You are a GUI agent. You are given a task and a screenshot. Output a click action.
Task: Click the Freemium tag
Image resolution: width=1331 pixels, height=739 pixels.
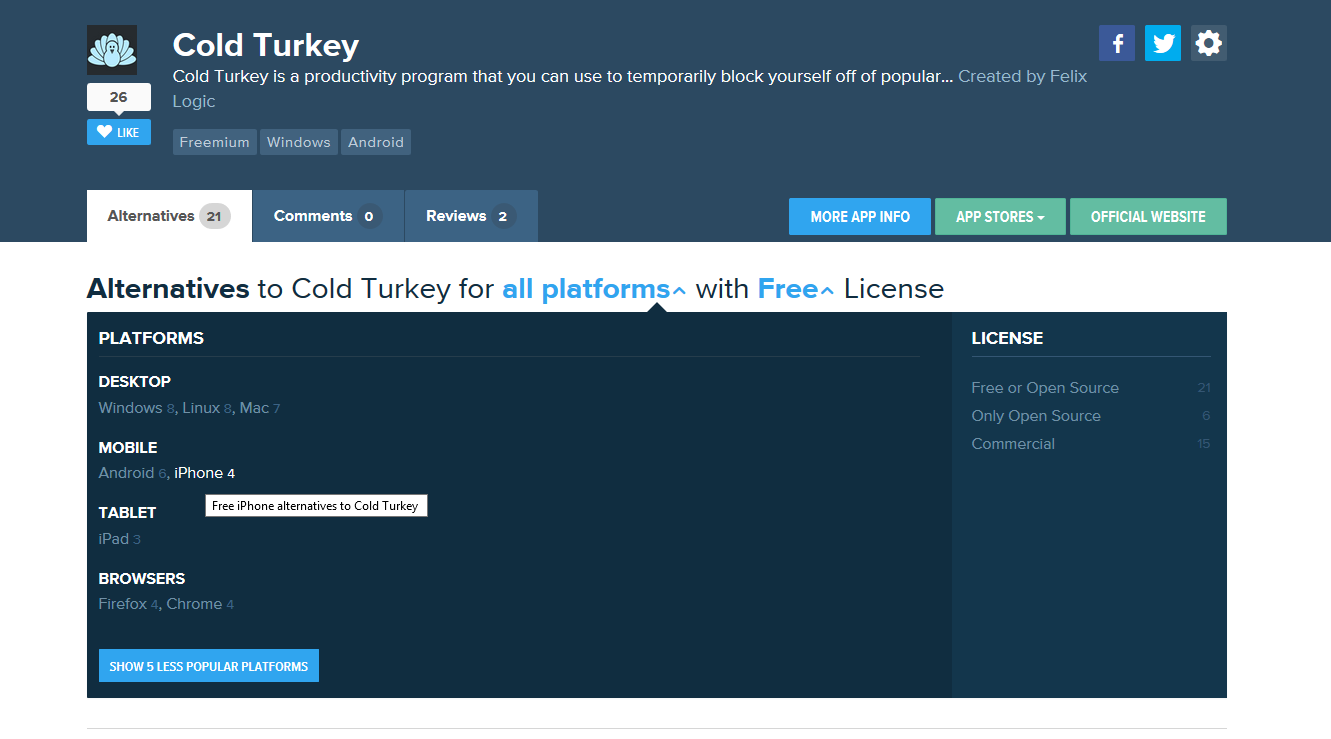pos(215,142)
